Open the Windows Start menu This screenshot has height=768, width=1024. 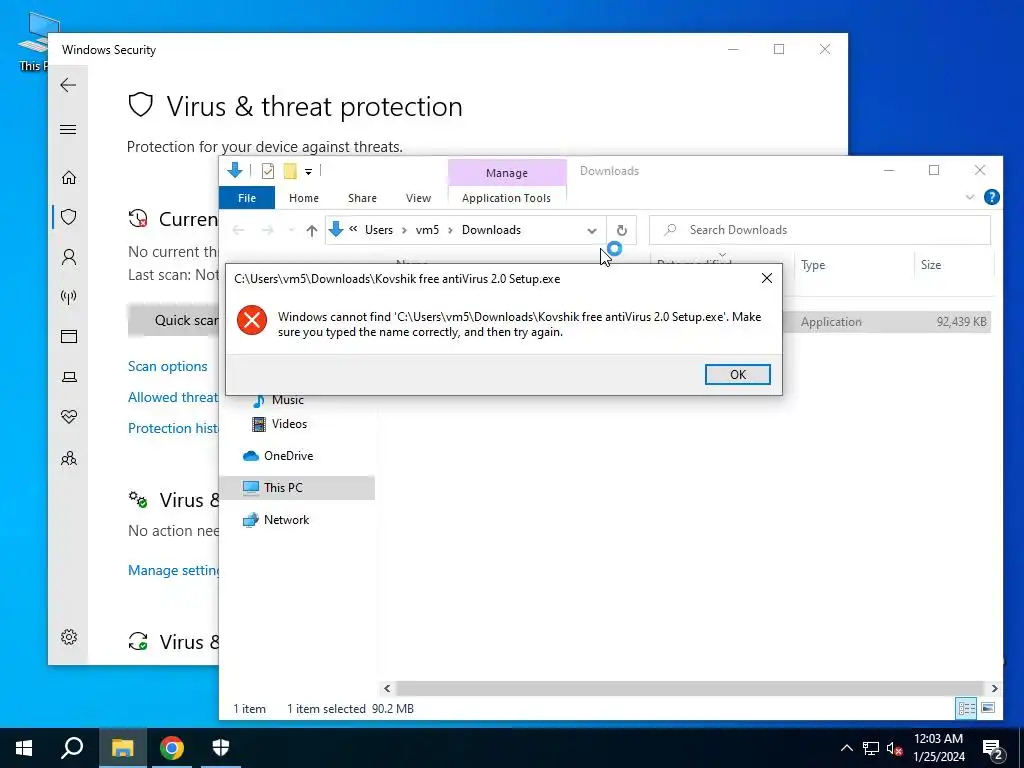tap(24, 748)
